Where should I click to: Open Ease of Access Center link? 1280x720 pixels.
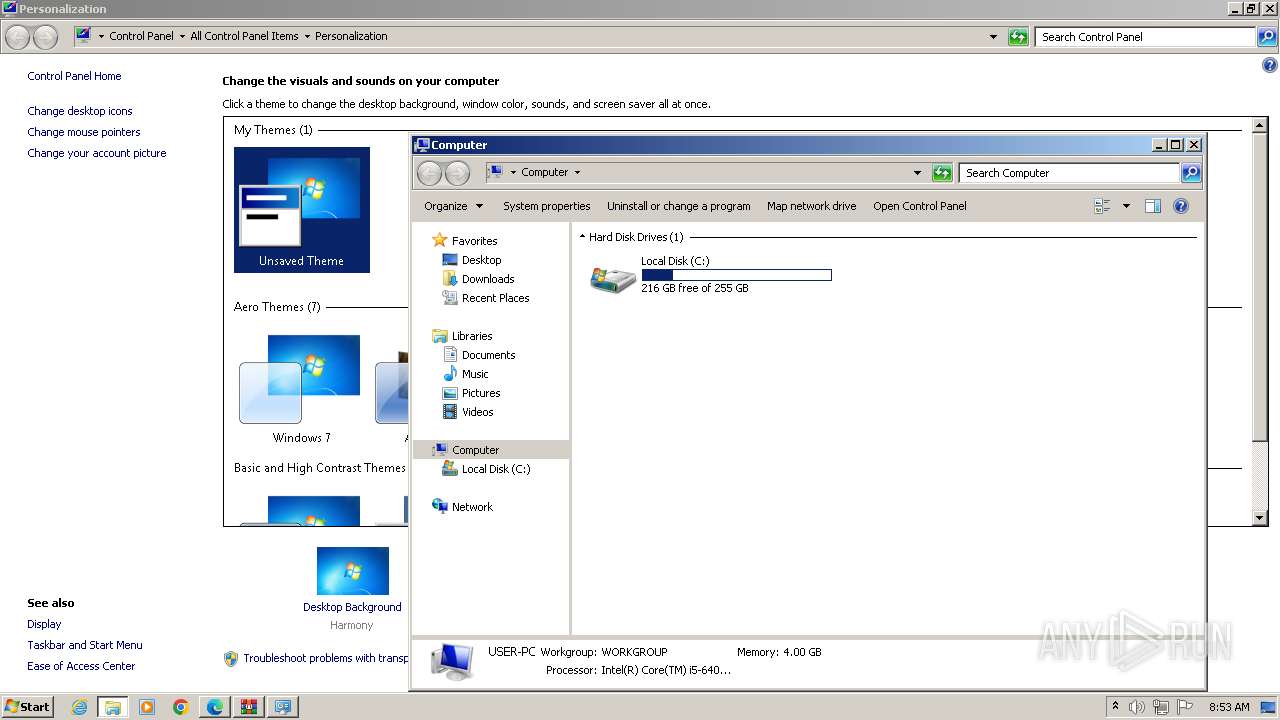coord(81,666)
